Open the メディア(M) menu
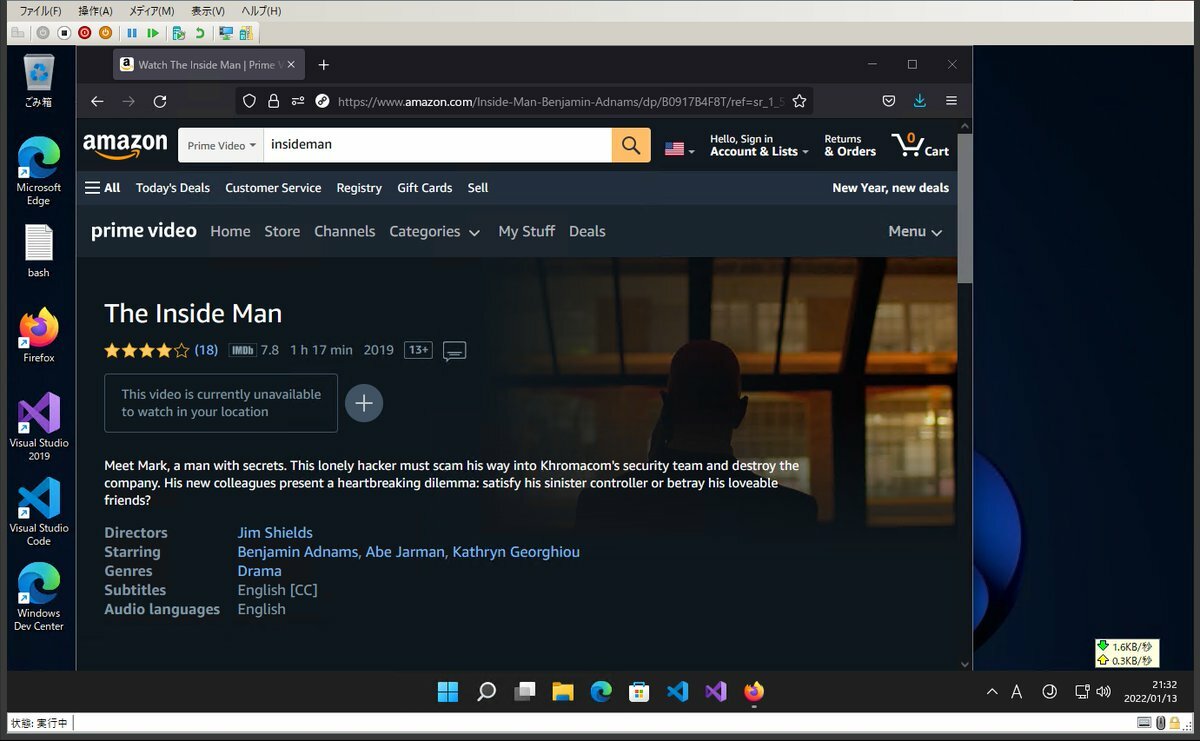Image resolution: width=1200 pixels, height=741 pixels. 151,10
